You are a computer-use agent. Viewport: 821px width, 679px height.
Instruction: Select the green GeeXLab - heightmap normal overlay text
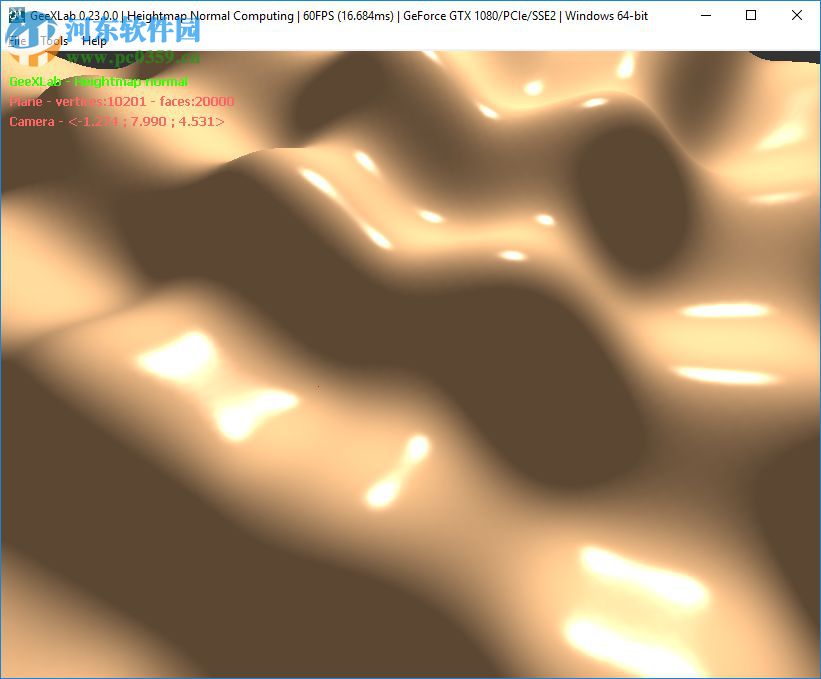point(97,81)
